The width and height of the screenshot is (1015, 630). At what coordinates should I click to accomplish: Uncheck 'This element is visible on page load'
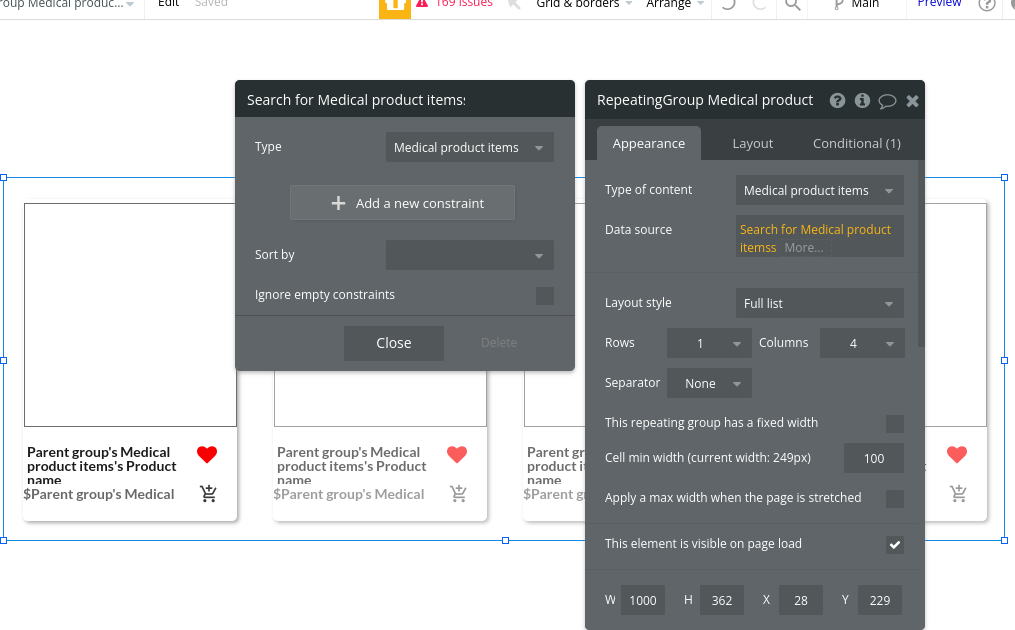point(894,544)
